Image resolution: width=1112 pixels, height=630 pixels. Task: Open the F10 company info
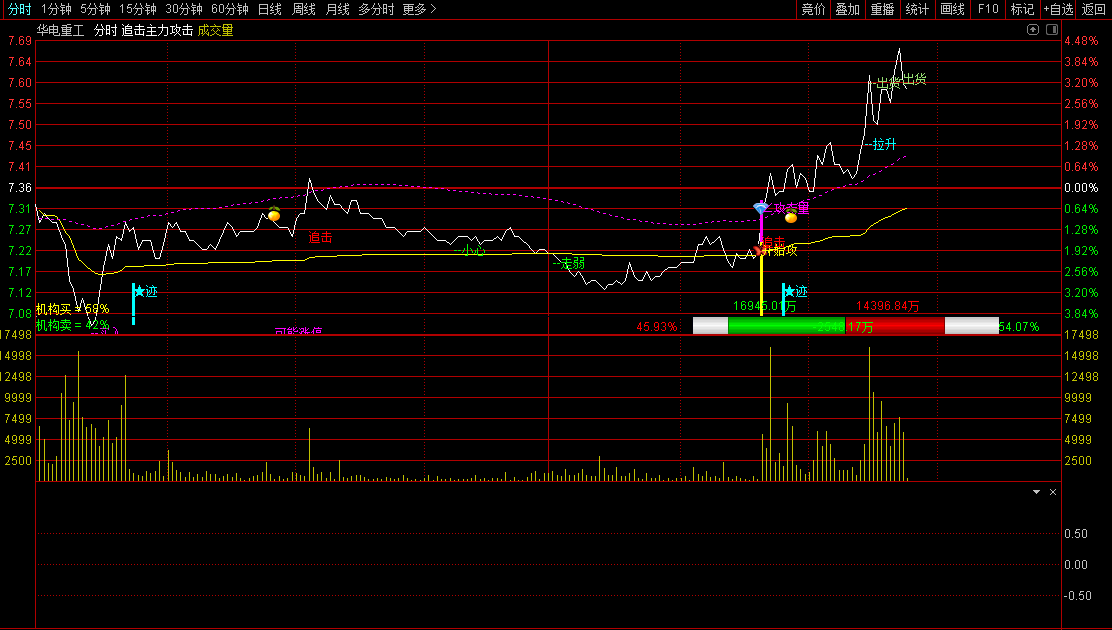pyautogui.click(x=988, y=9)
